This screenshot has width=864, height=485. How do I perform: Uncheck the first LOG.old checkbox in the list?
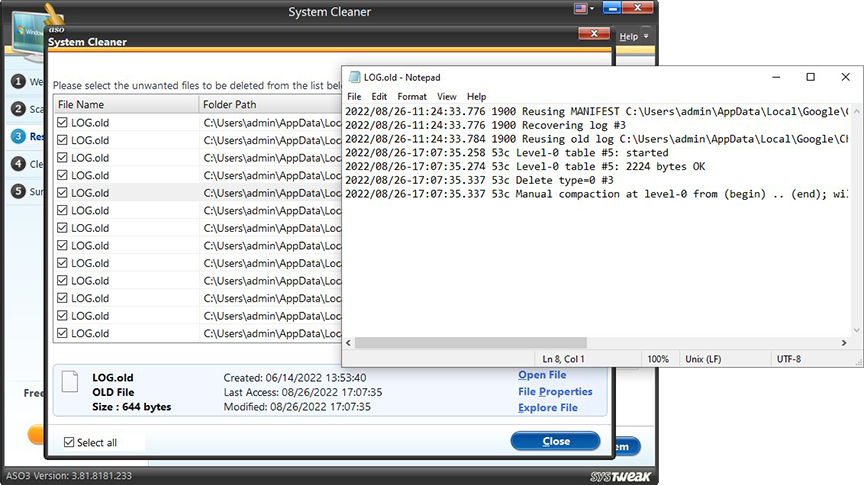tap(62, 122)
